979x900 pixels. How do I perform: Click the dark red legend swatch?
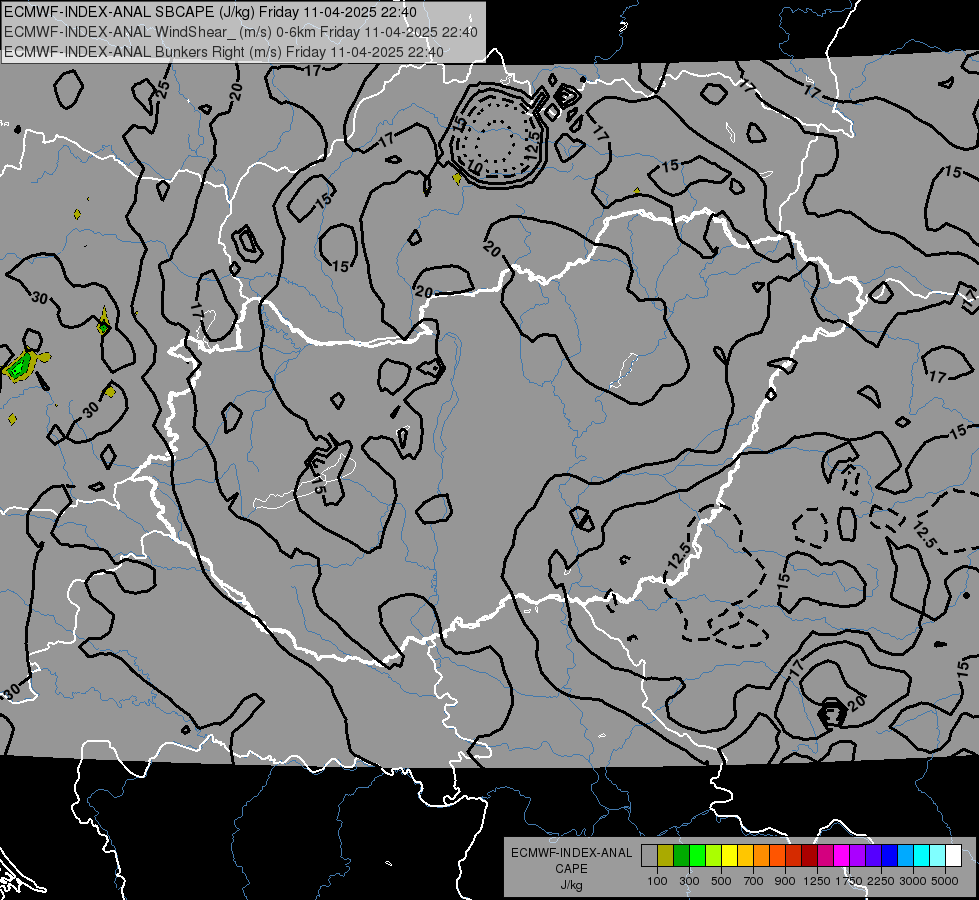810,855
